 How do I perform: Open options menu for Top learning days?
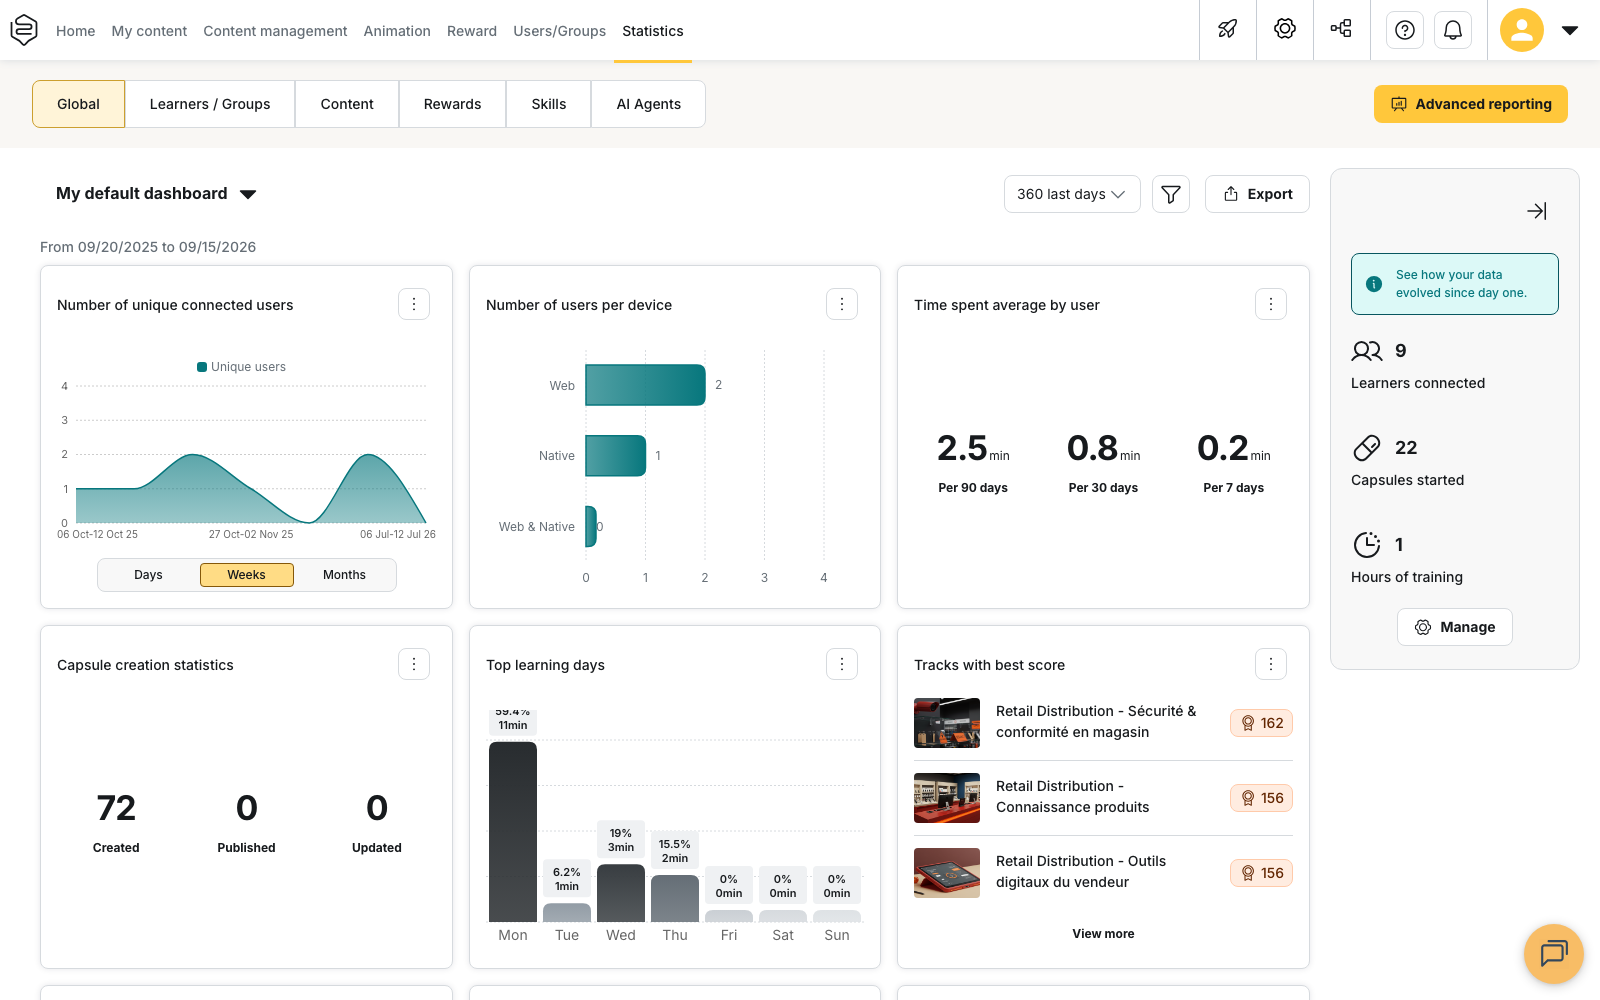click(x=842, y=664)
